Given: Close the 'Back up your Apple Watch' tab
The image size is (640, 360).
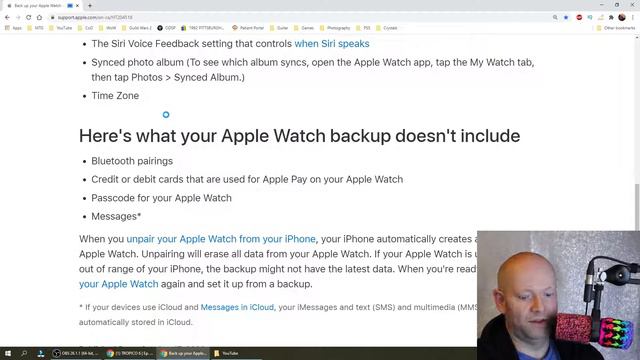Looking at the screenshot, I should pyautogui.click(x=78, y=6).
